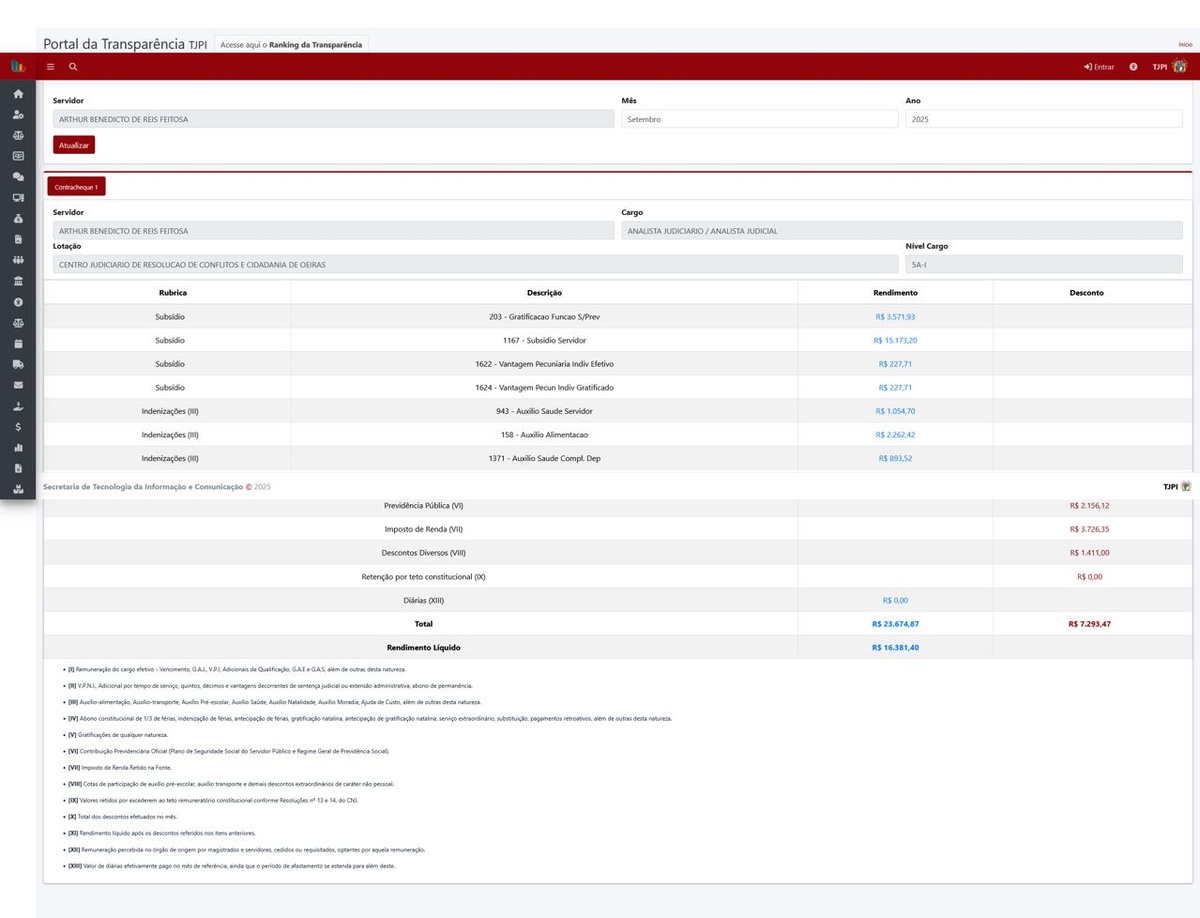Go to home via sidebar house icon

(x=18, y=94)
